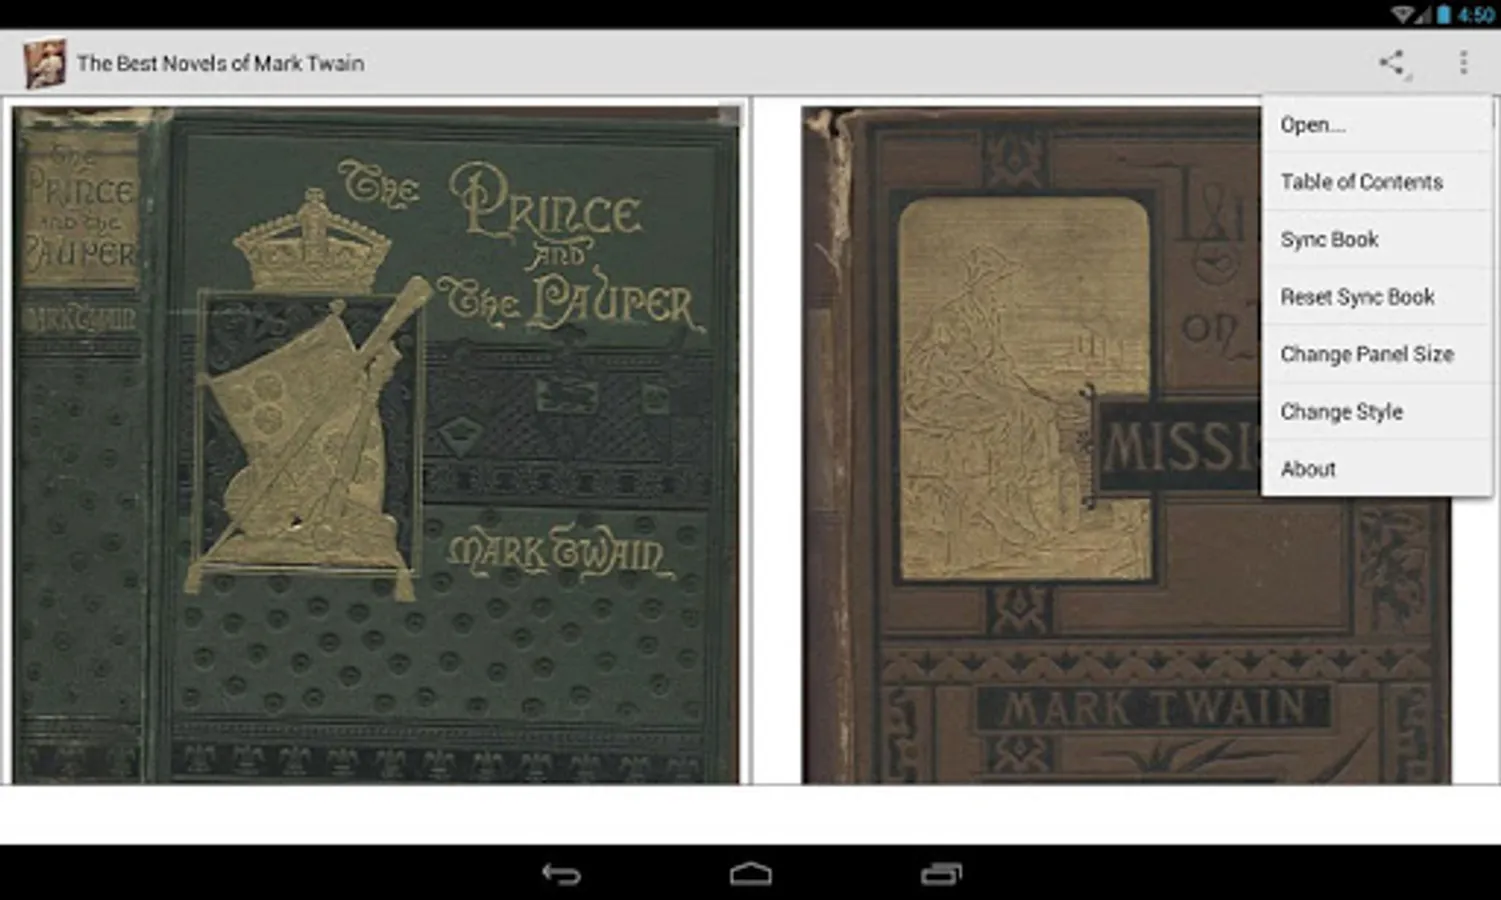
Task: Tap 'The Best Novels of Mark Twain' title
Action: (221, 63)
